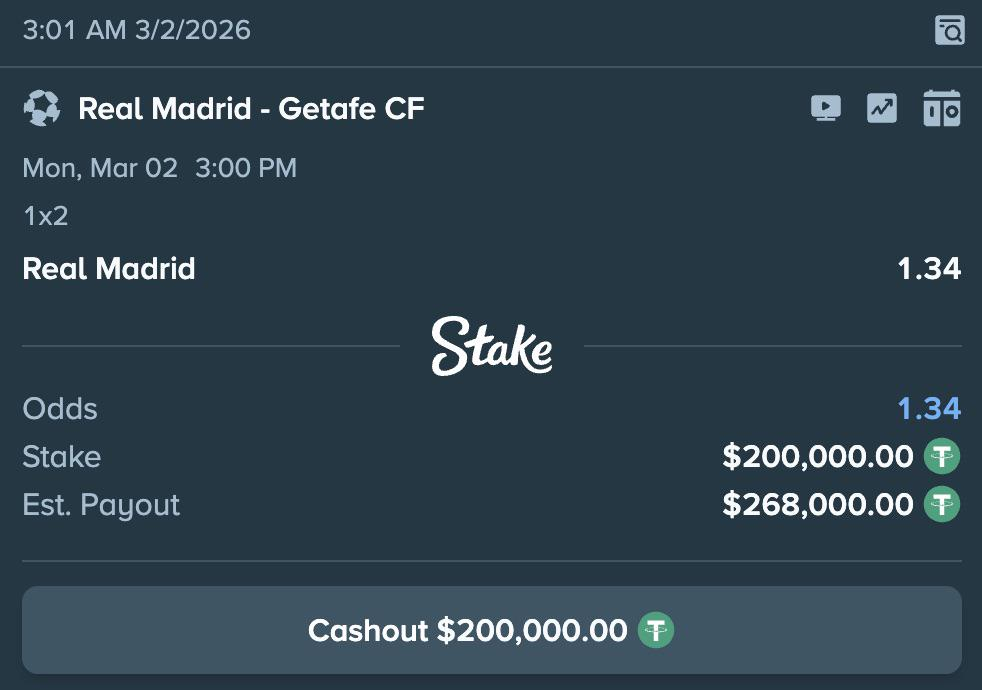Click the soccer ball sport icon
The height and width of the screenshot is (690, 982).
click(42, 108)
